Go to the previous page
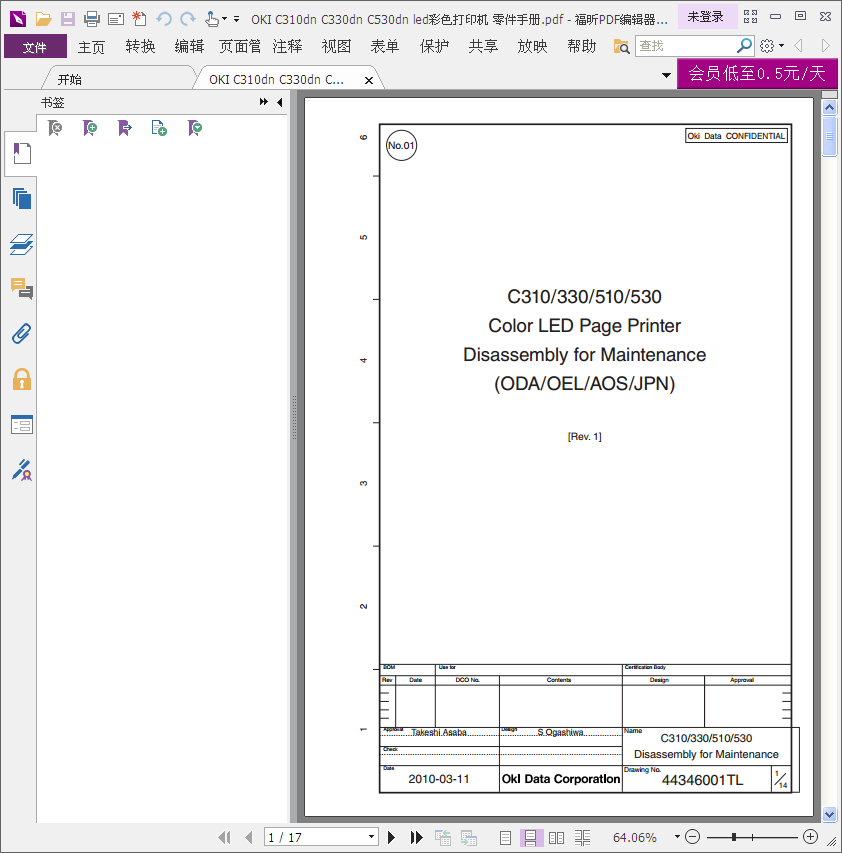842x853 pixels. coord(249,837)
